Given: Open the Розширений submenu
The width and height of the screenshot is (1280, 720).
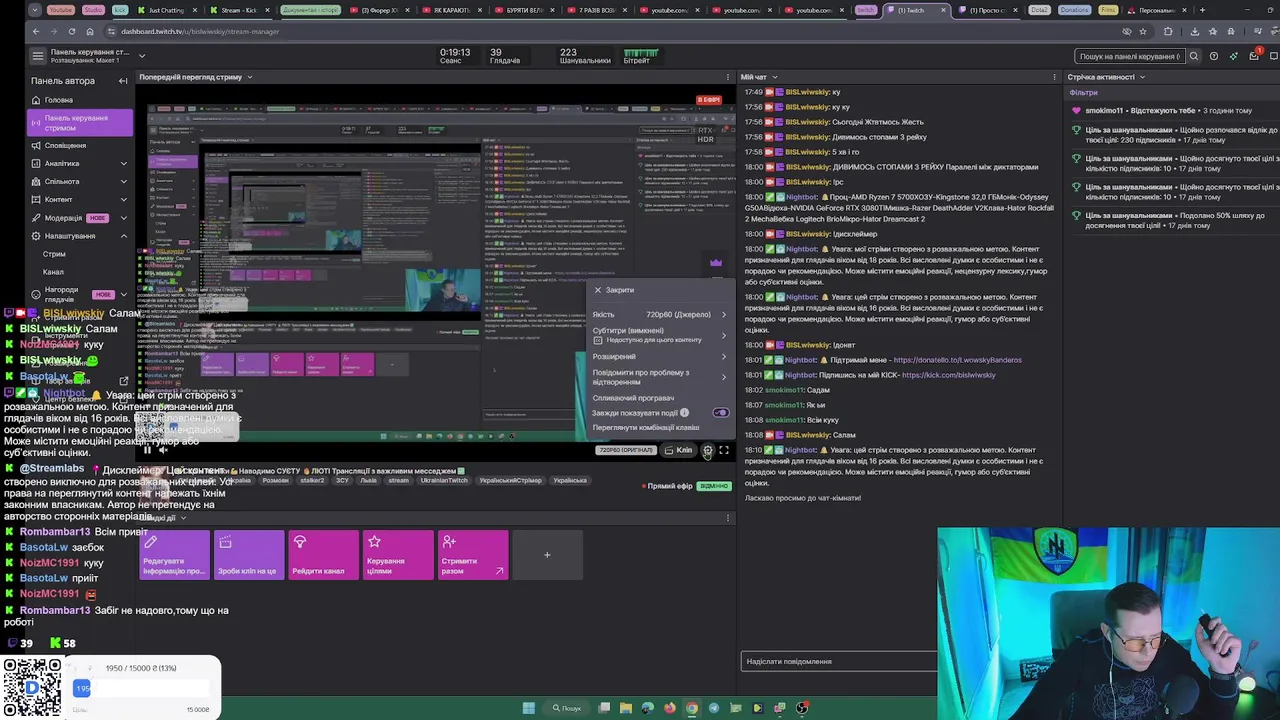Looking at the screenshot, I should 660,356.
